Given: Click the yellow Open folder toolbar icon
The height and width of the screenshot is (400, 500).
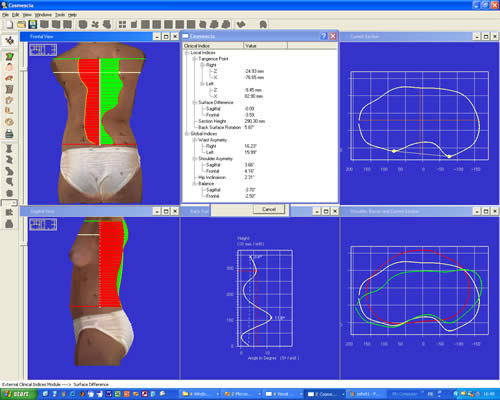Looking at the screenshot, I should coord(21,24).
